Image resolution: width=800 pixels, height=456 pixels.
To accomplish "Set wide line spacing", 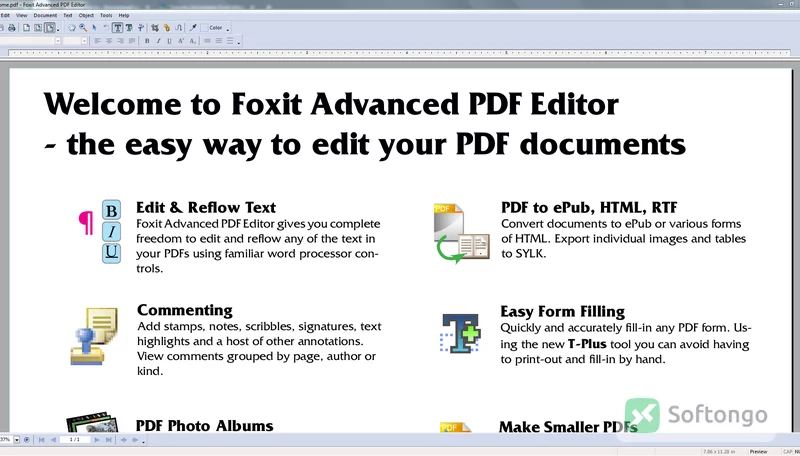I will pyautogui.click(x=230, y=41).
